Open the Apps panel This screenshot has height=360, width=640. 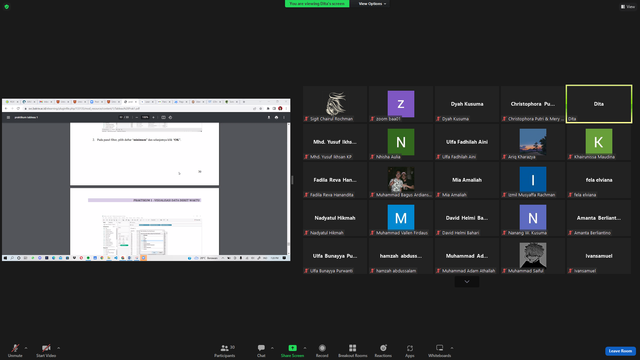410,351
